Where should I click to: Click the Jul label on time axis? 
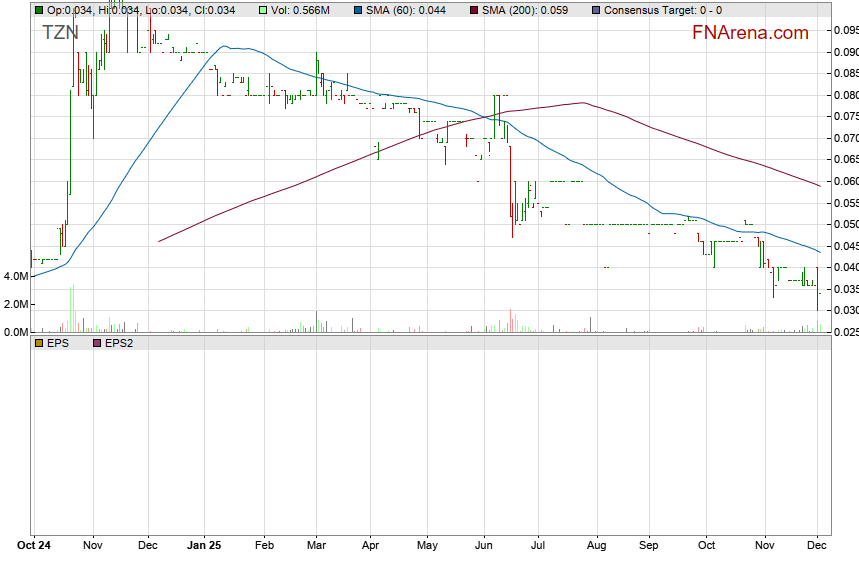click(539, 547)
